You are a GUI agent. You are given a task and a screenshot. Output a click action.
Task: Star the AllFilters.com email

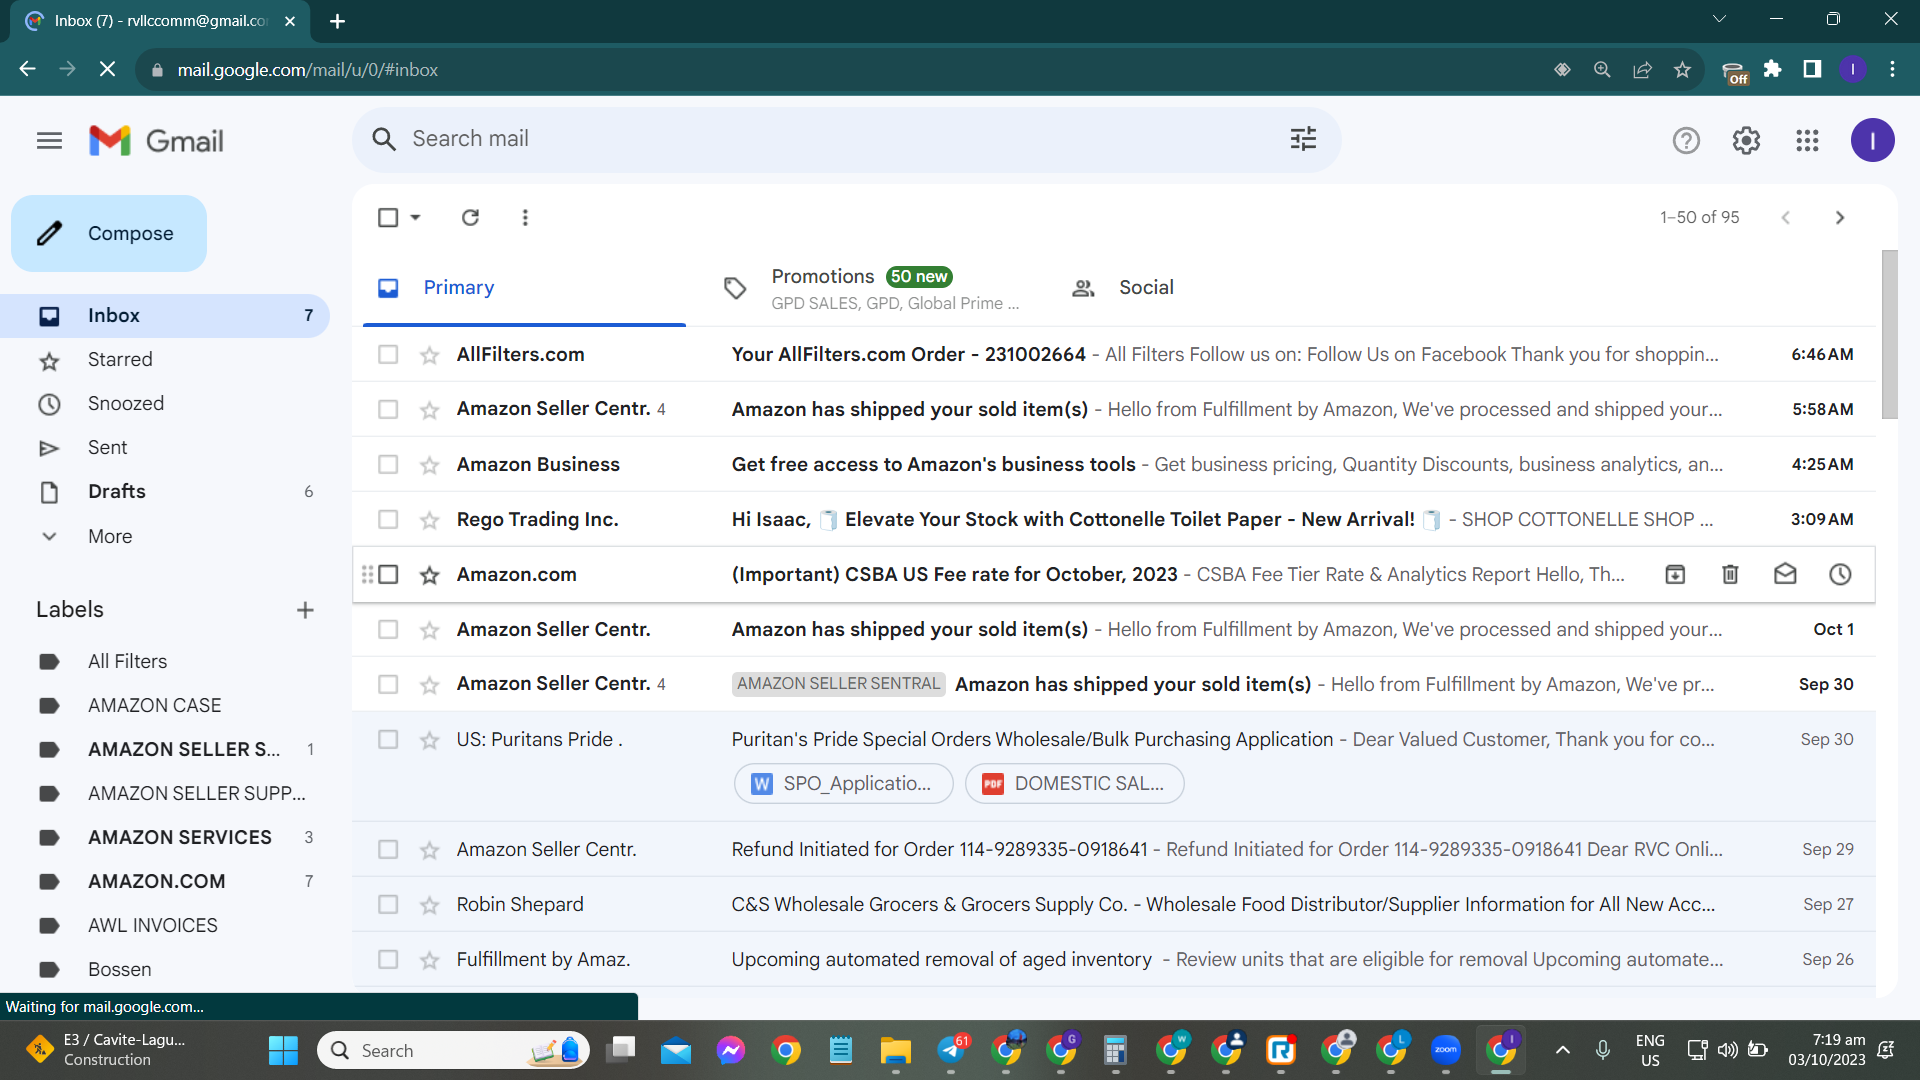point(430,355)
